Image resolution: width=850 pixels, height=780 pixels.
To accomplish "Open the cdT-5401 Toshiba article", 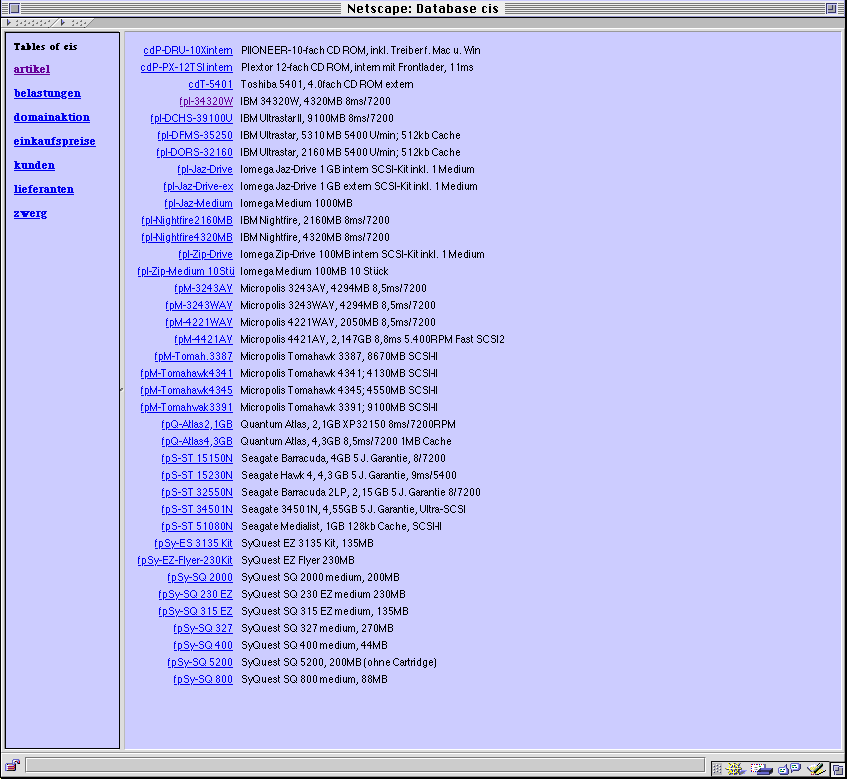I will (210, 84).
